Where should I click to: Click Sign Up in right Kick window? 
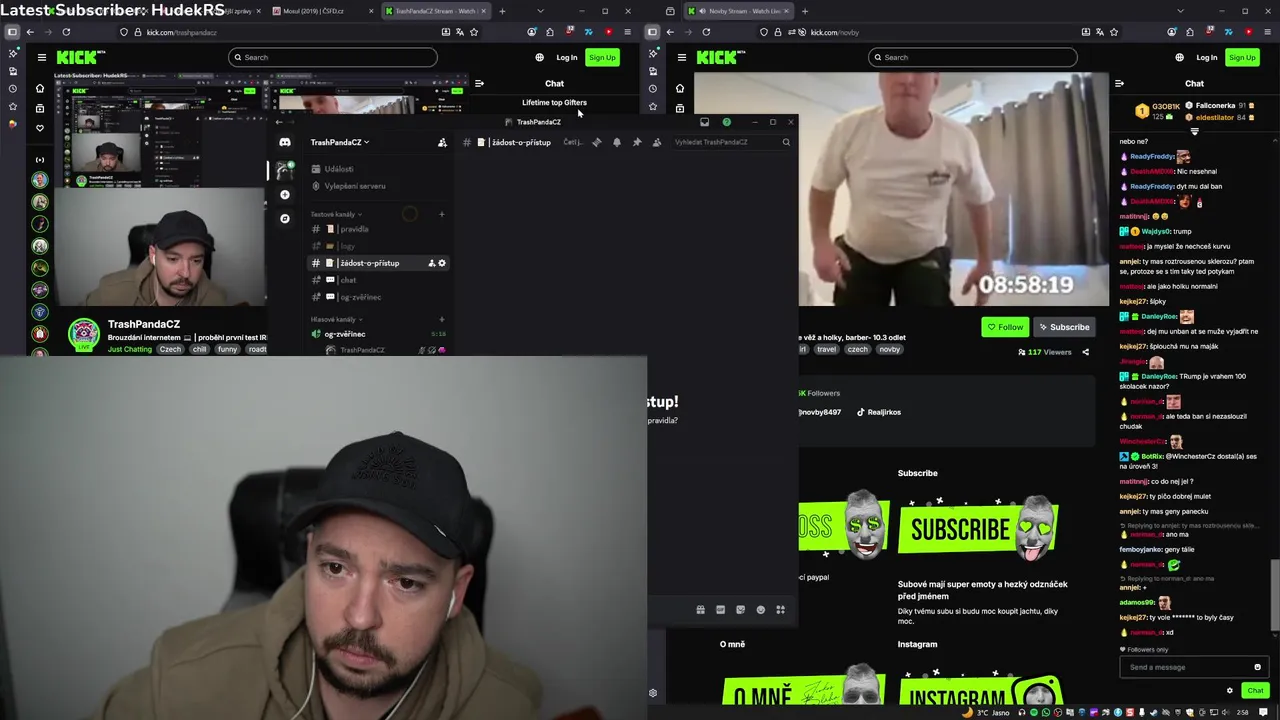tap(1242, 57)
